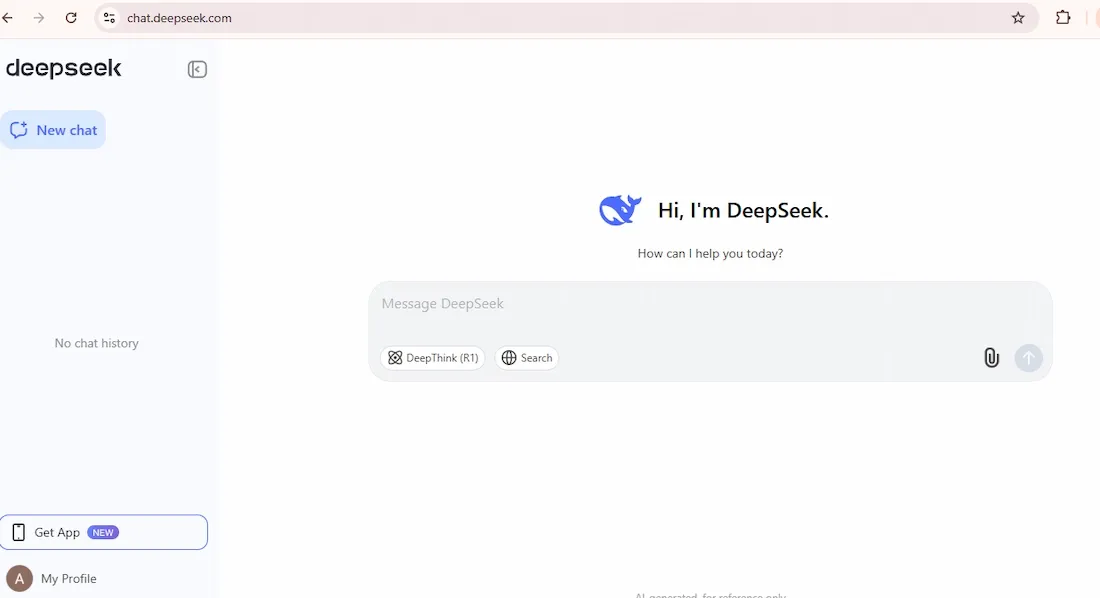Start a New chat
Screen dimensions: 1100x598
pyautogui.click(x=53, y=130)
